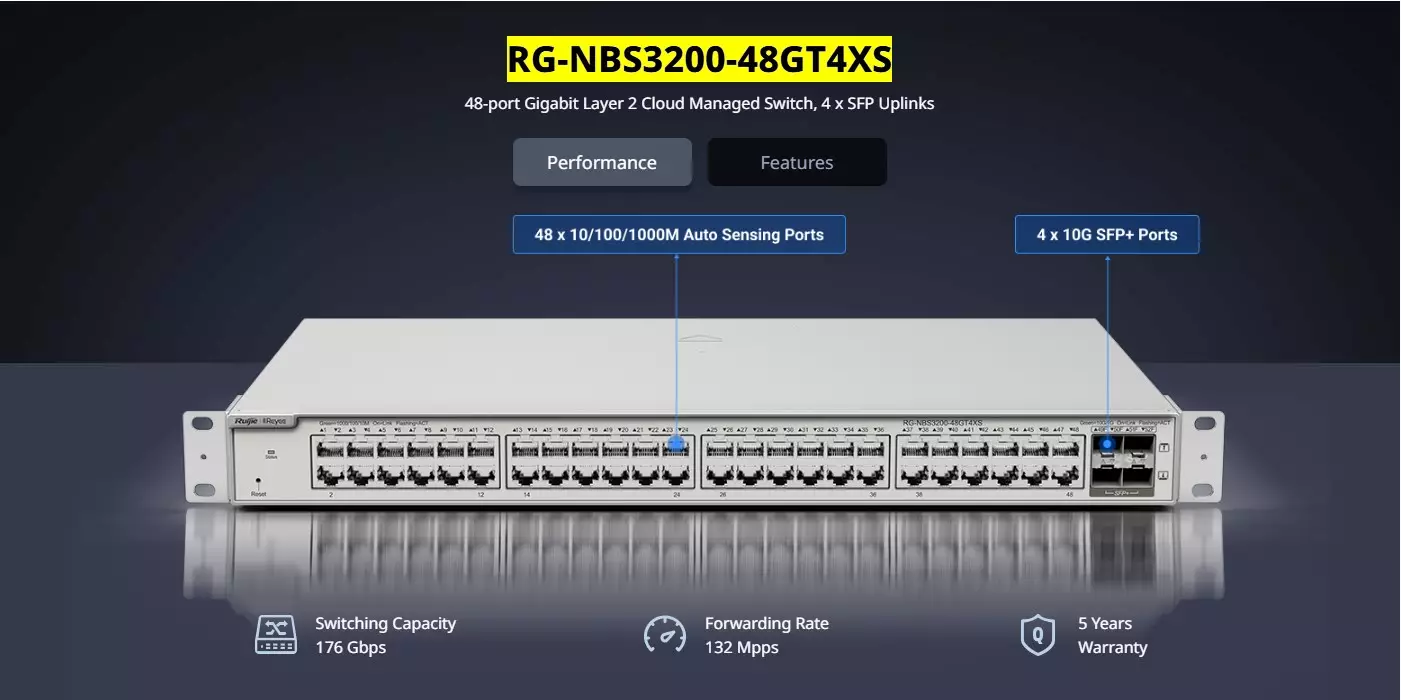Click the "48 x 10/100/1000M Auto Sensing Ports" callout
The width and height of the screenshot is (1401, 700).
[679, 235]
